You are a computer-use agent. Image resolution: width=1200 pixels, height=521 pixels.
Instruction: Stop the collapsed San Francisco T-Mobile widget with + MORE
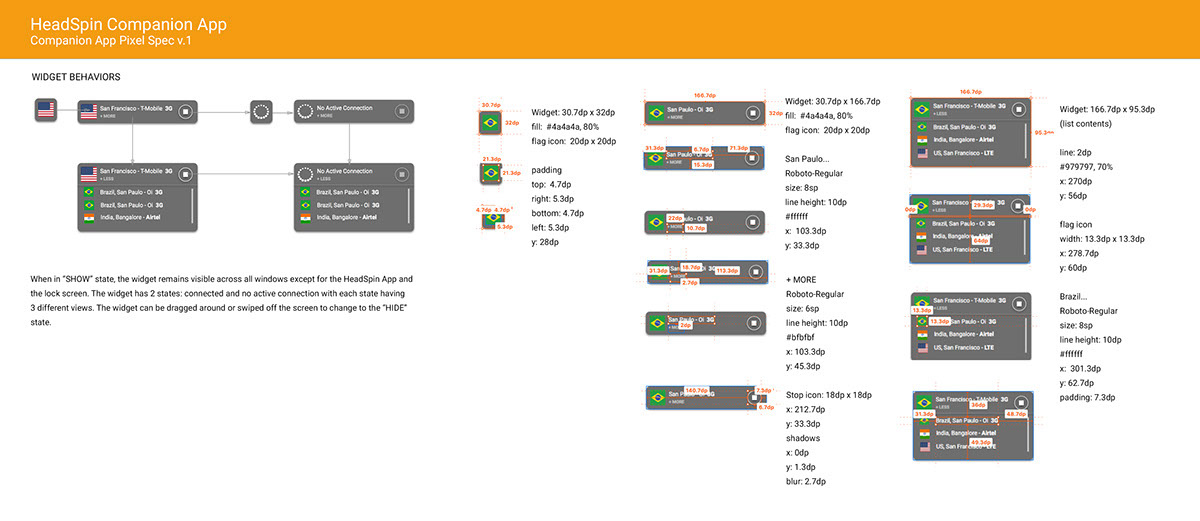pyautogui.click(x=185, y=112)
